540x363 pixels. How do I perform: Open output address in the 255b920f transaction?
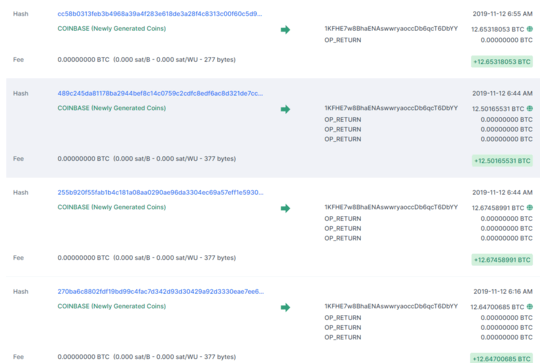click(x=391, y=207)
